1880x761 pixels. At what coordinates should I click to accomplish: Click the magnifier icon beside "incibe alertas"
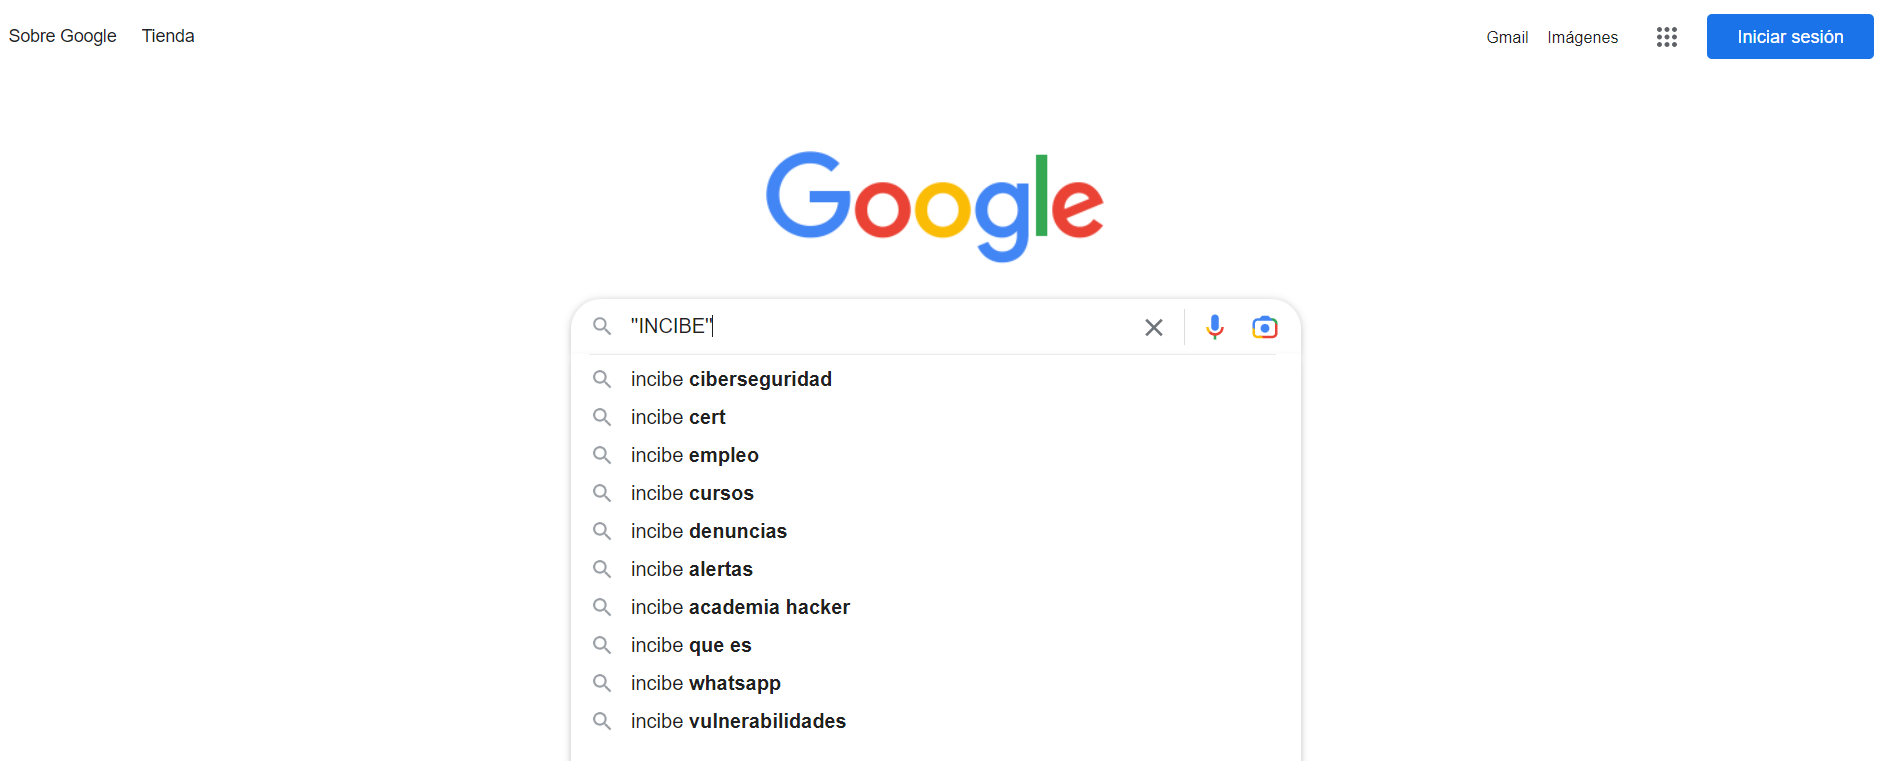click(x=602, y=569)
